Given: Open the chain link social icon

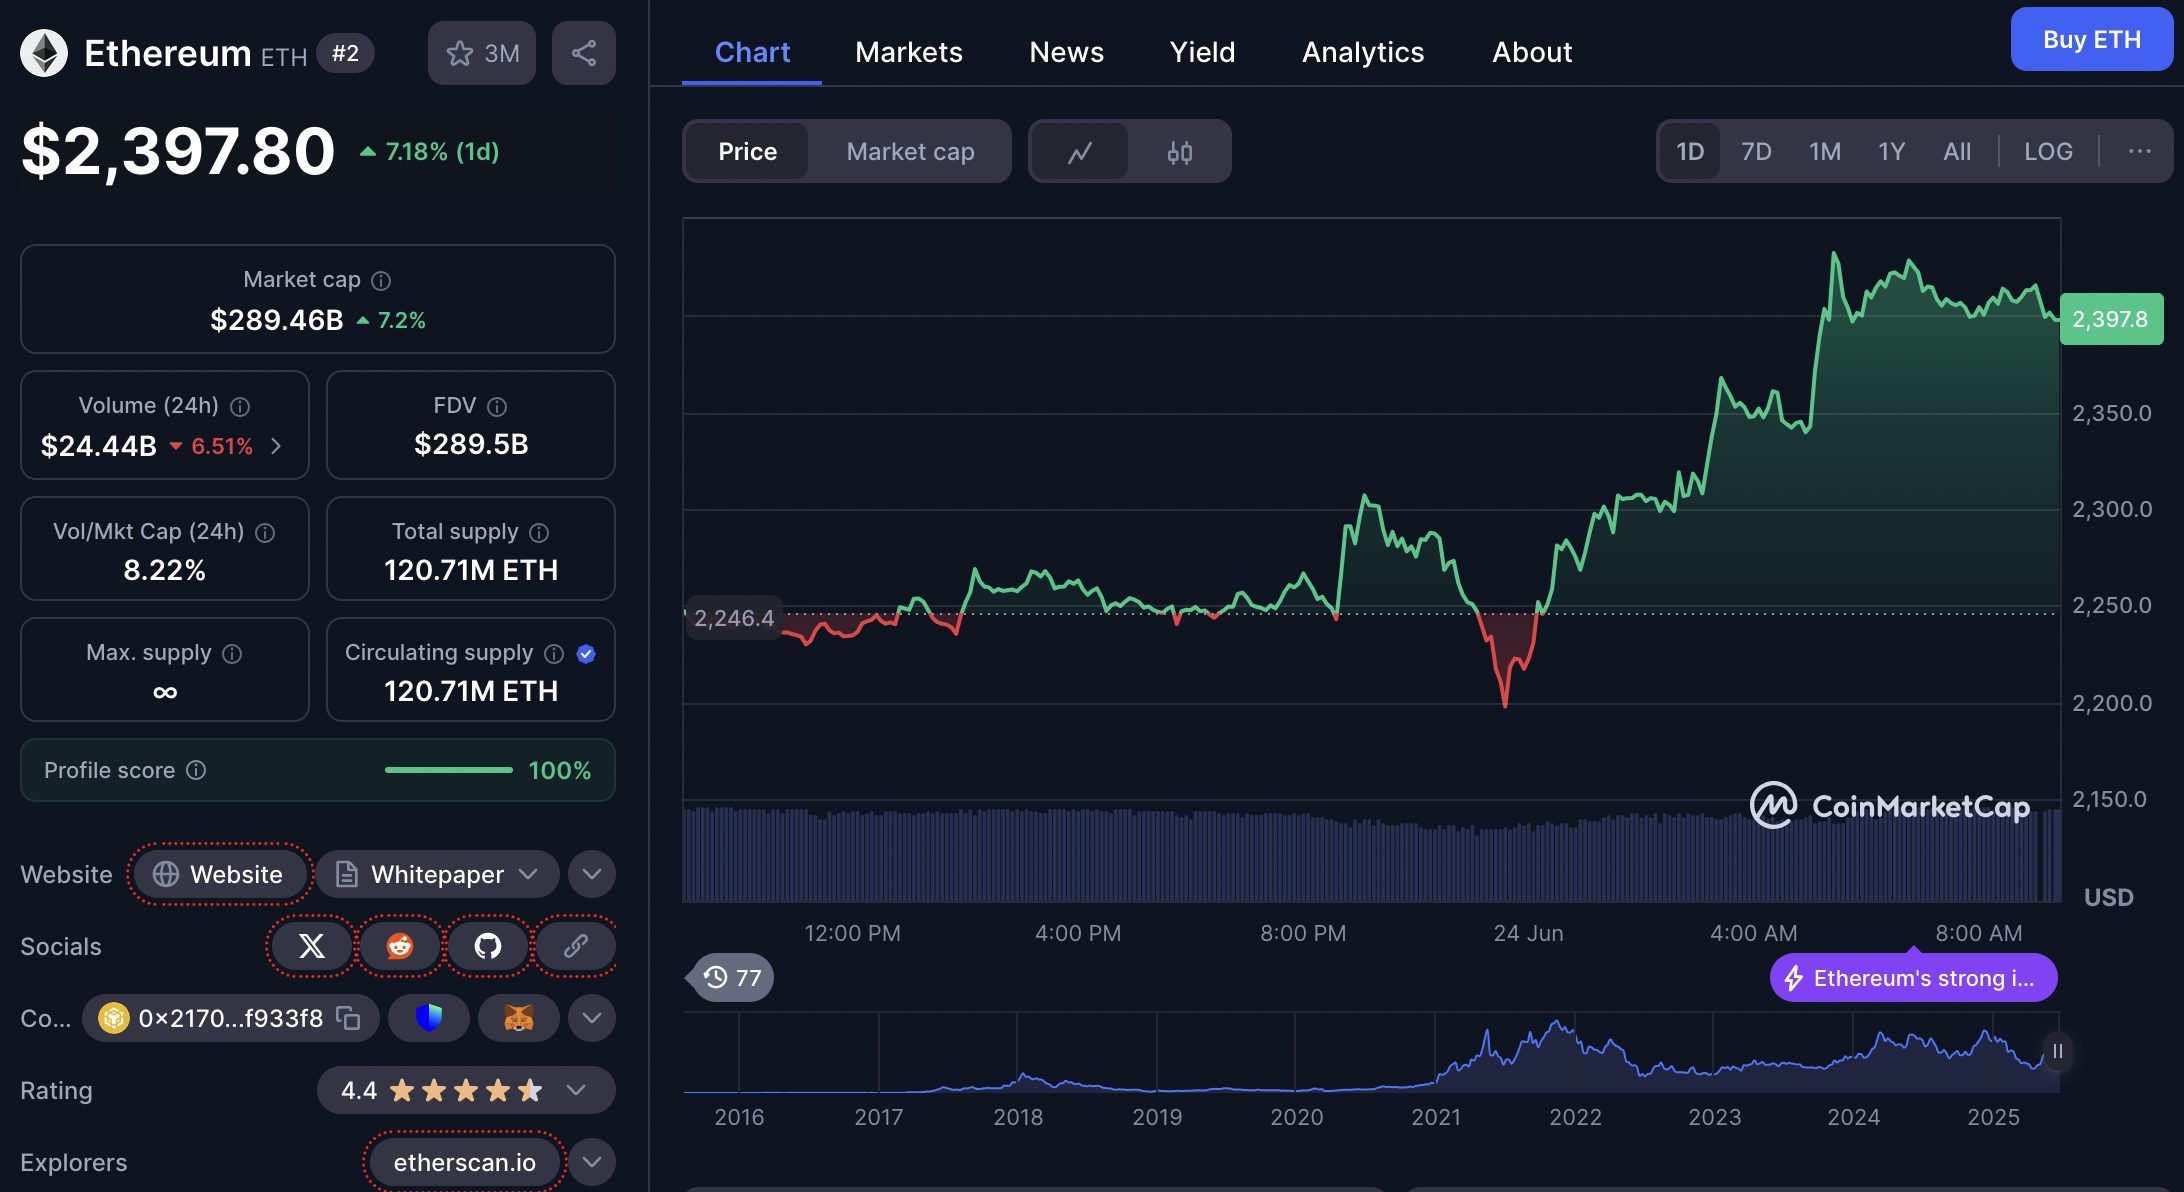Looking at the screenshot, I should click(576, 946).
